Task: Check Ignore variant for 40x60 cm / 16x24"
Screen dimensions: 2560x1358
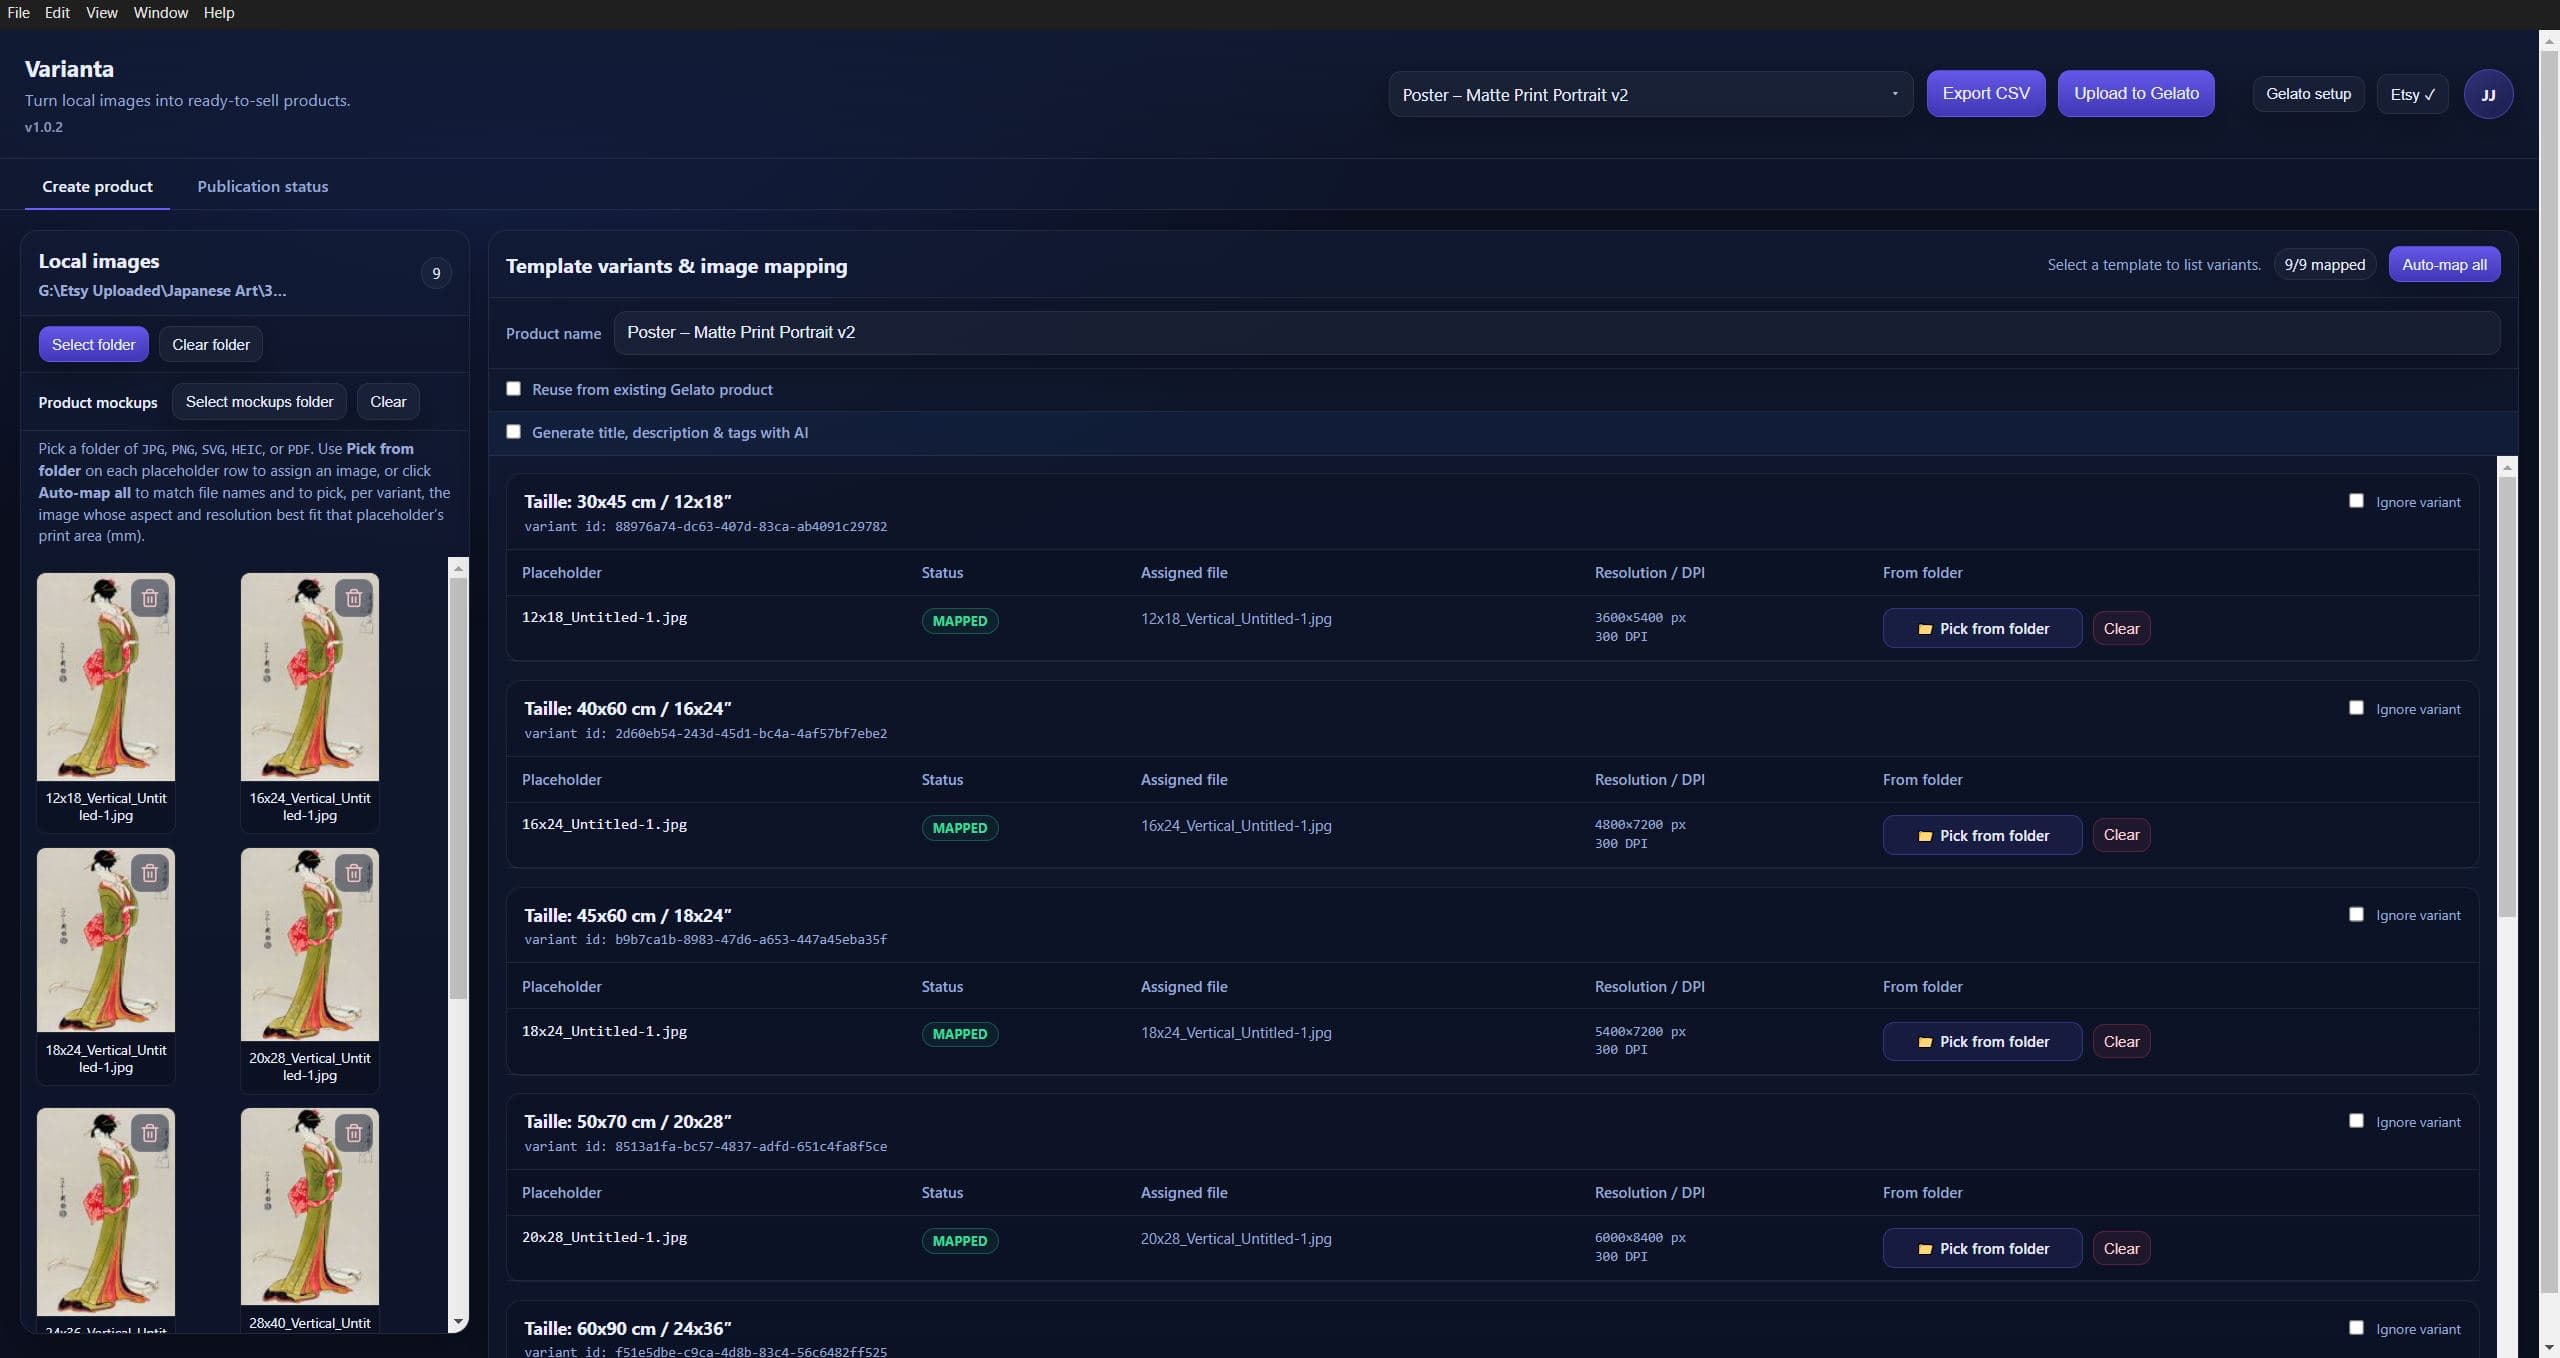Action: (2356, 708)
